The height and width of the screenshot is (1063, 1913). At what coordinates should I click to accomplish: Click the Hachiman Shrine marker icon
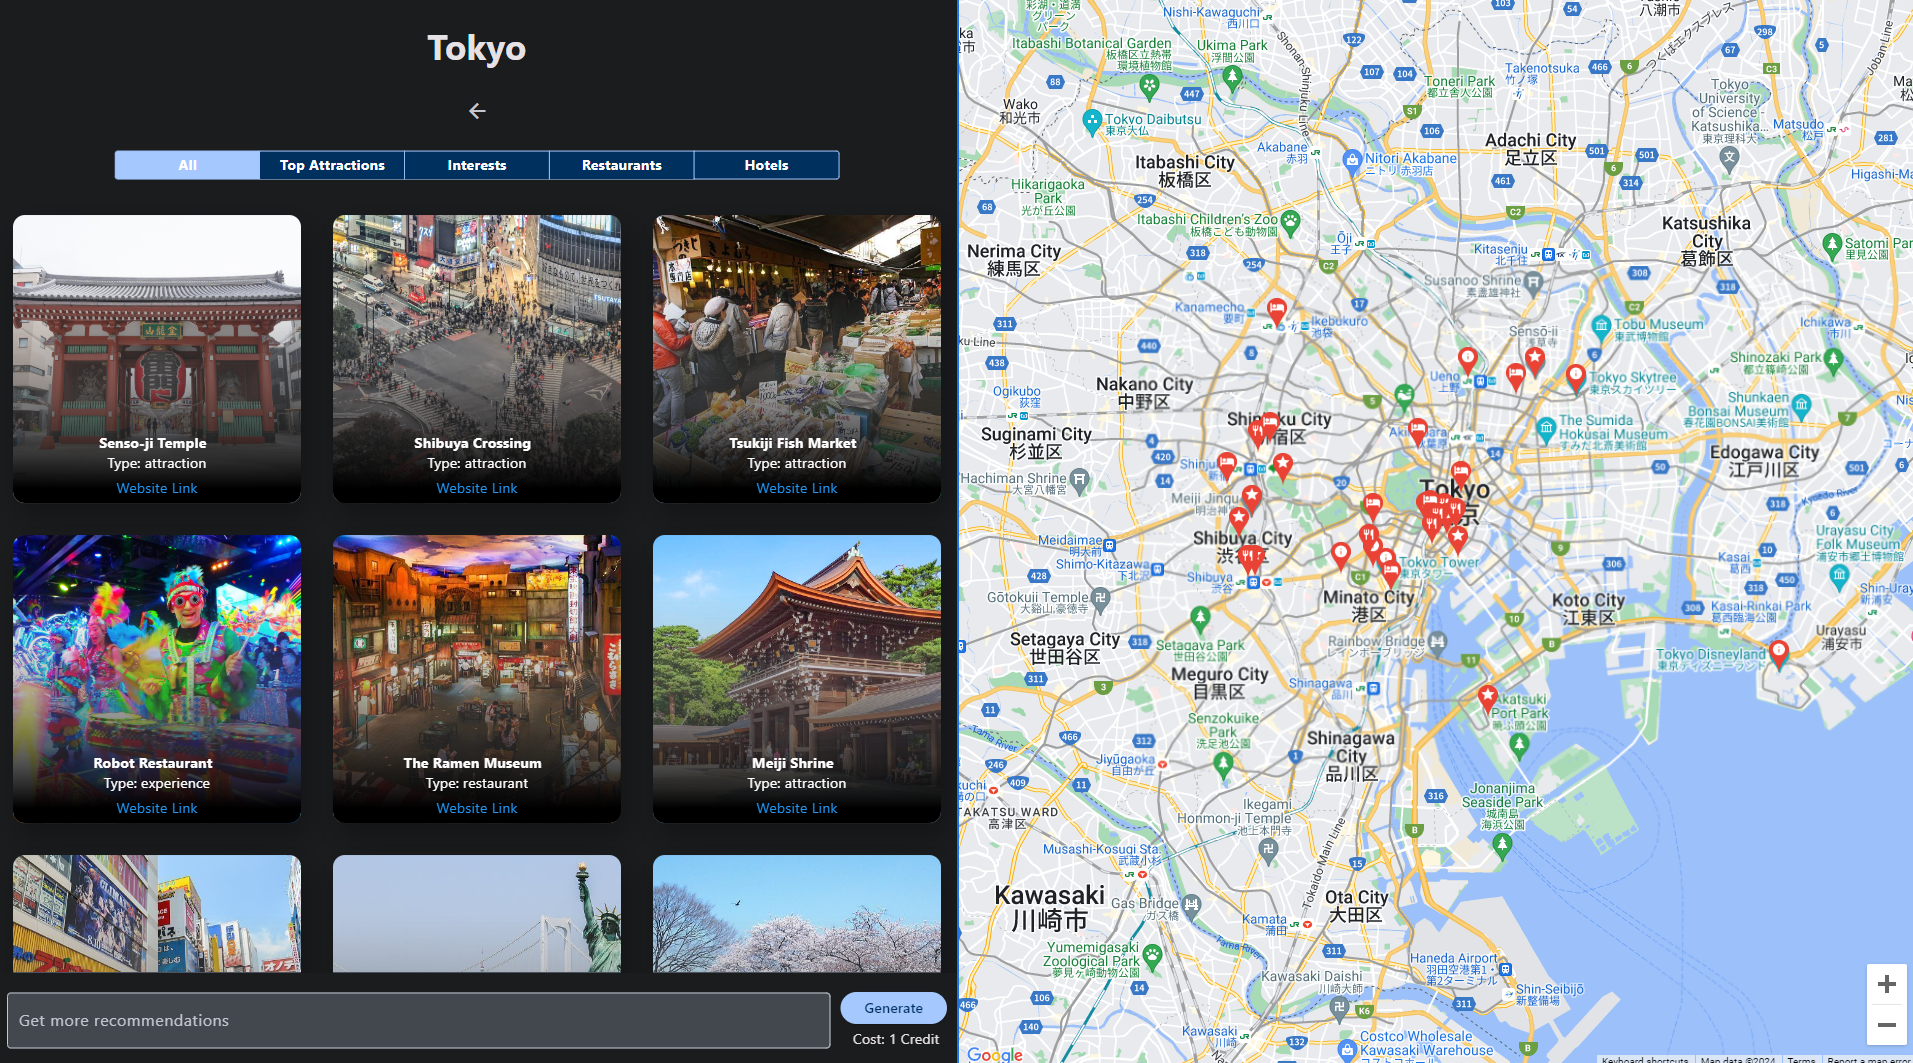pos(1079,481)
